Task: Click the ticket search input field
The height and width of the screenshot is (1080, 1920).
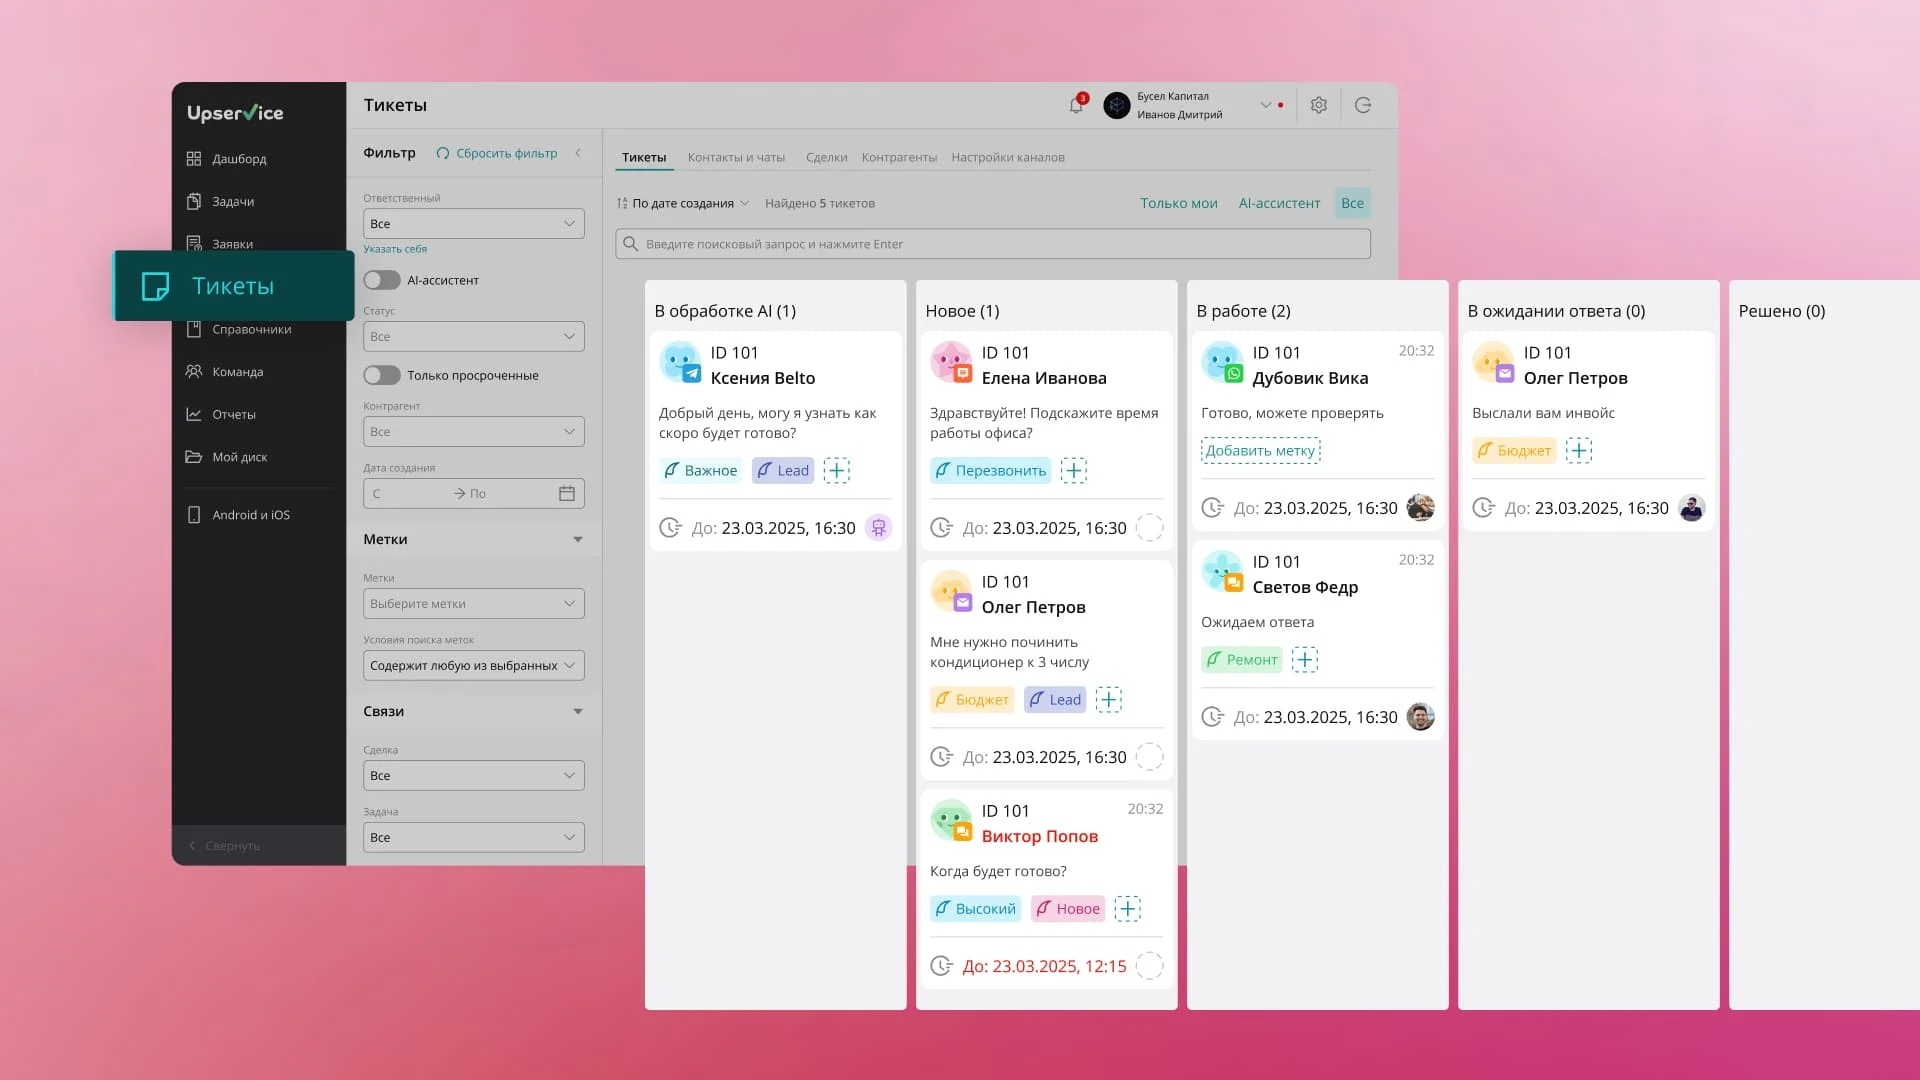Action: click(x=992, y=244)
